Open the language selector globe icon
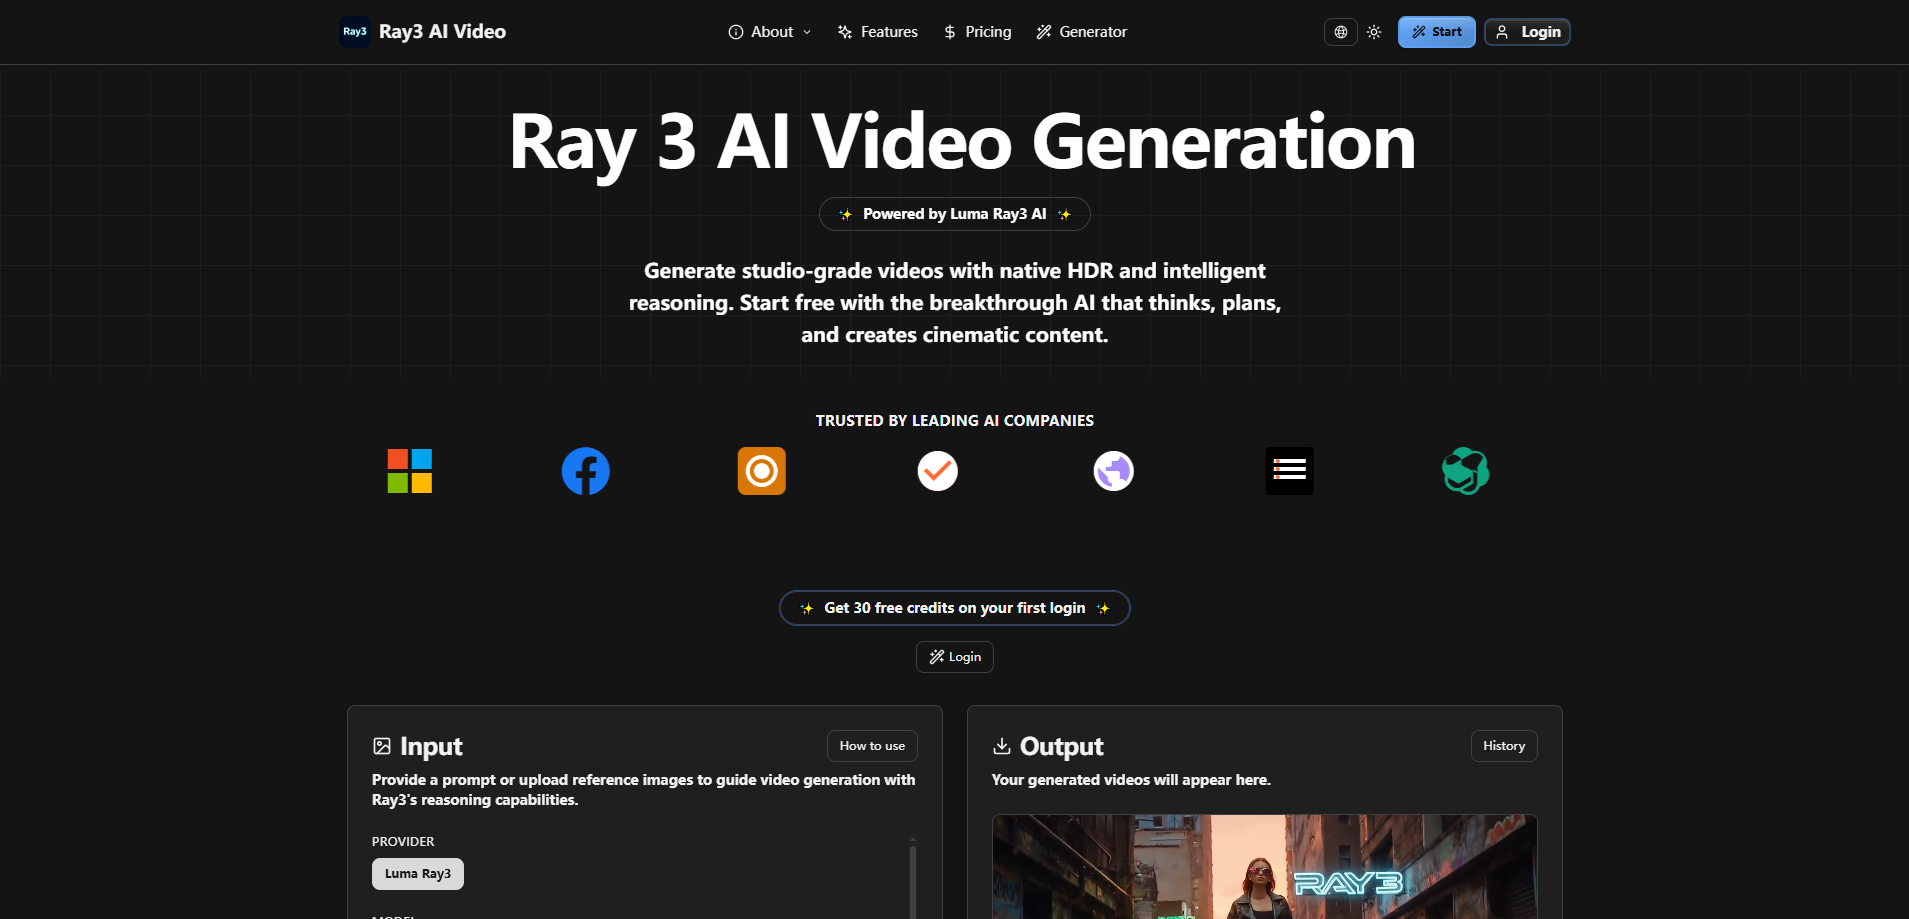Viewport: 1909px width, 919px height. coord(1341,31)
